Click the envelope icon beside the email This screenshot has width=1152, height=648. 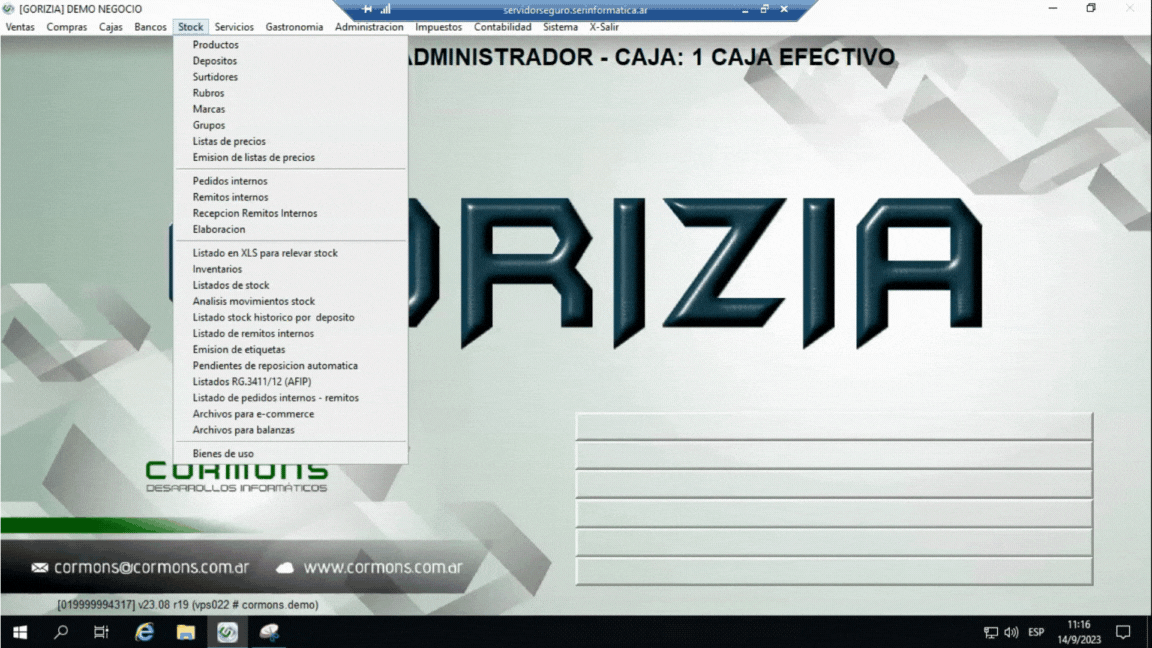40,568
